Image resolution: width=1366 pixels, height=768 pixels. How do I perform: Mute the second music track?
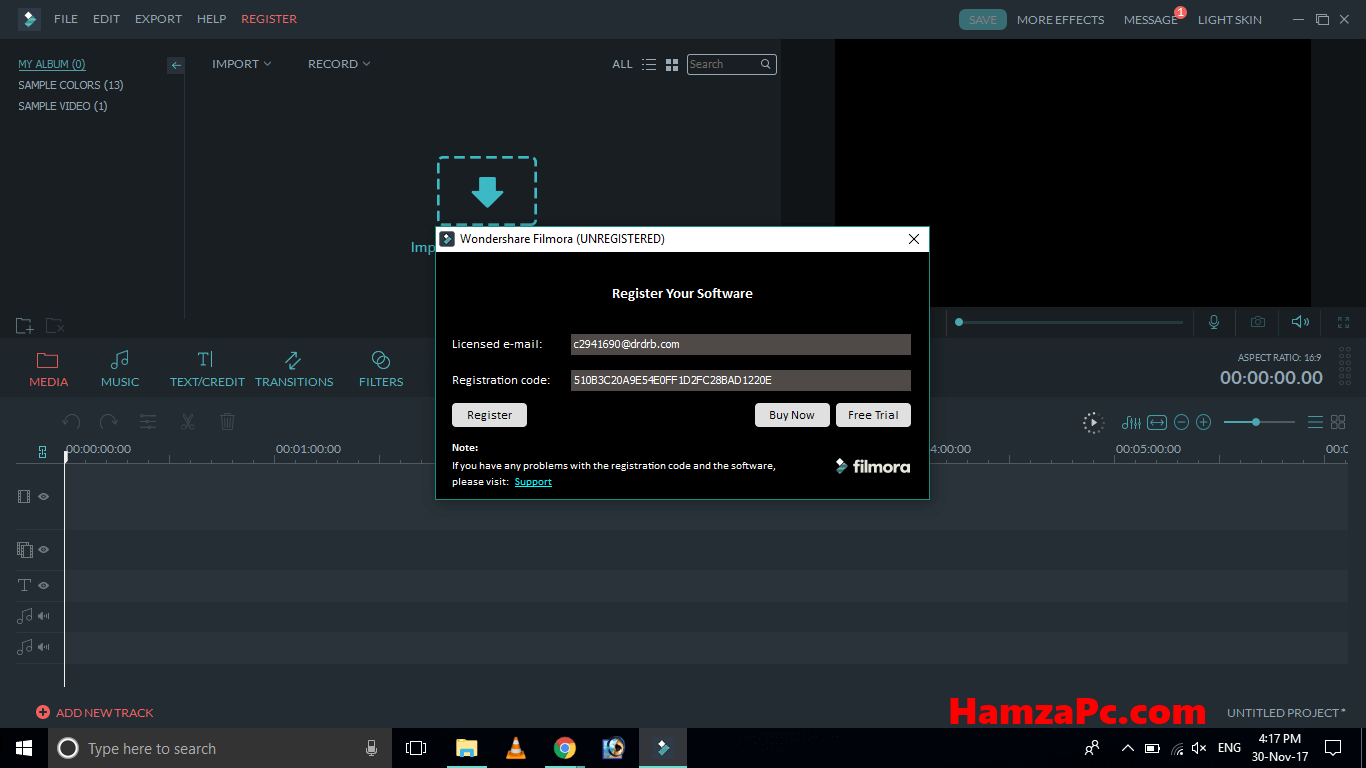[44, 647]
